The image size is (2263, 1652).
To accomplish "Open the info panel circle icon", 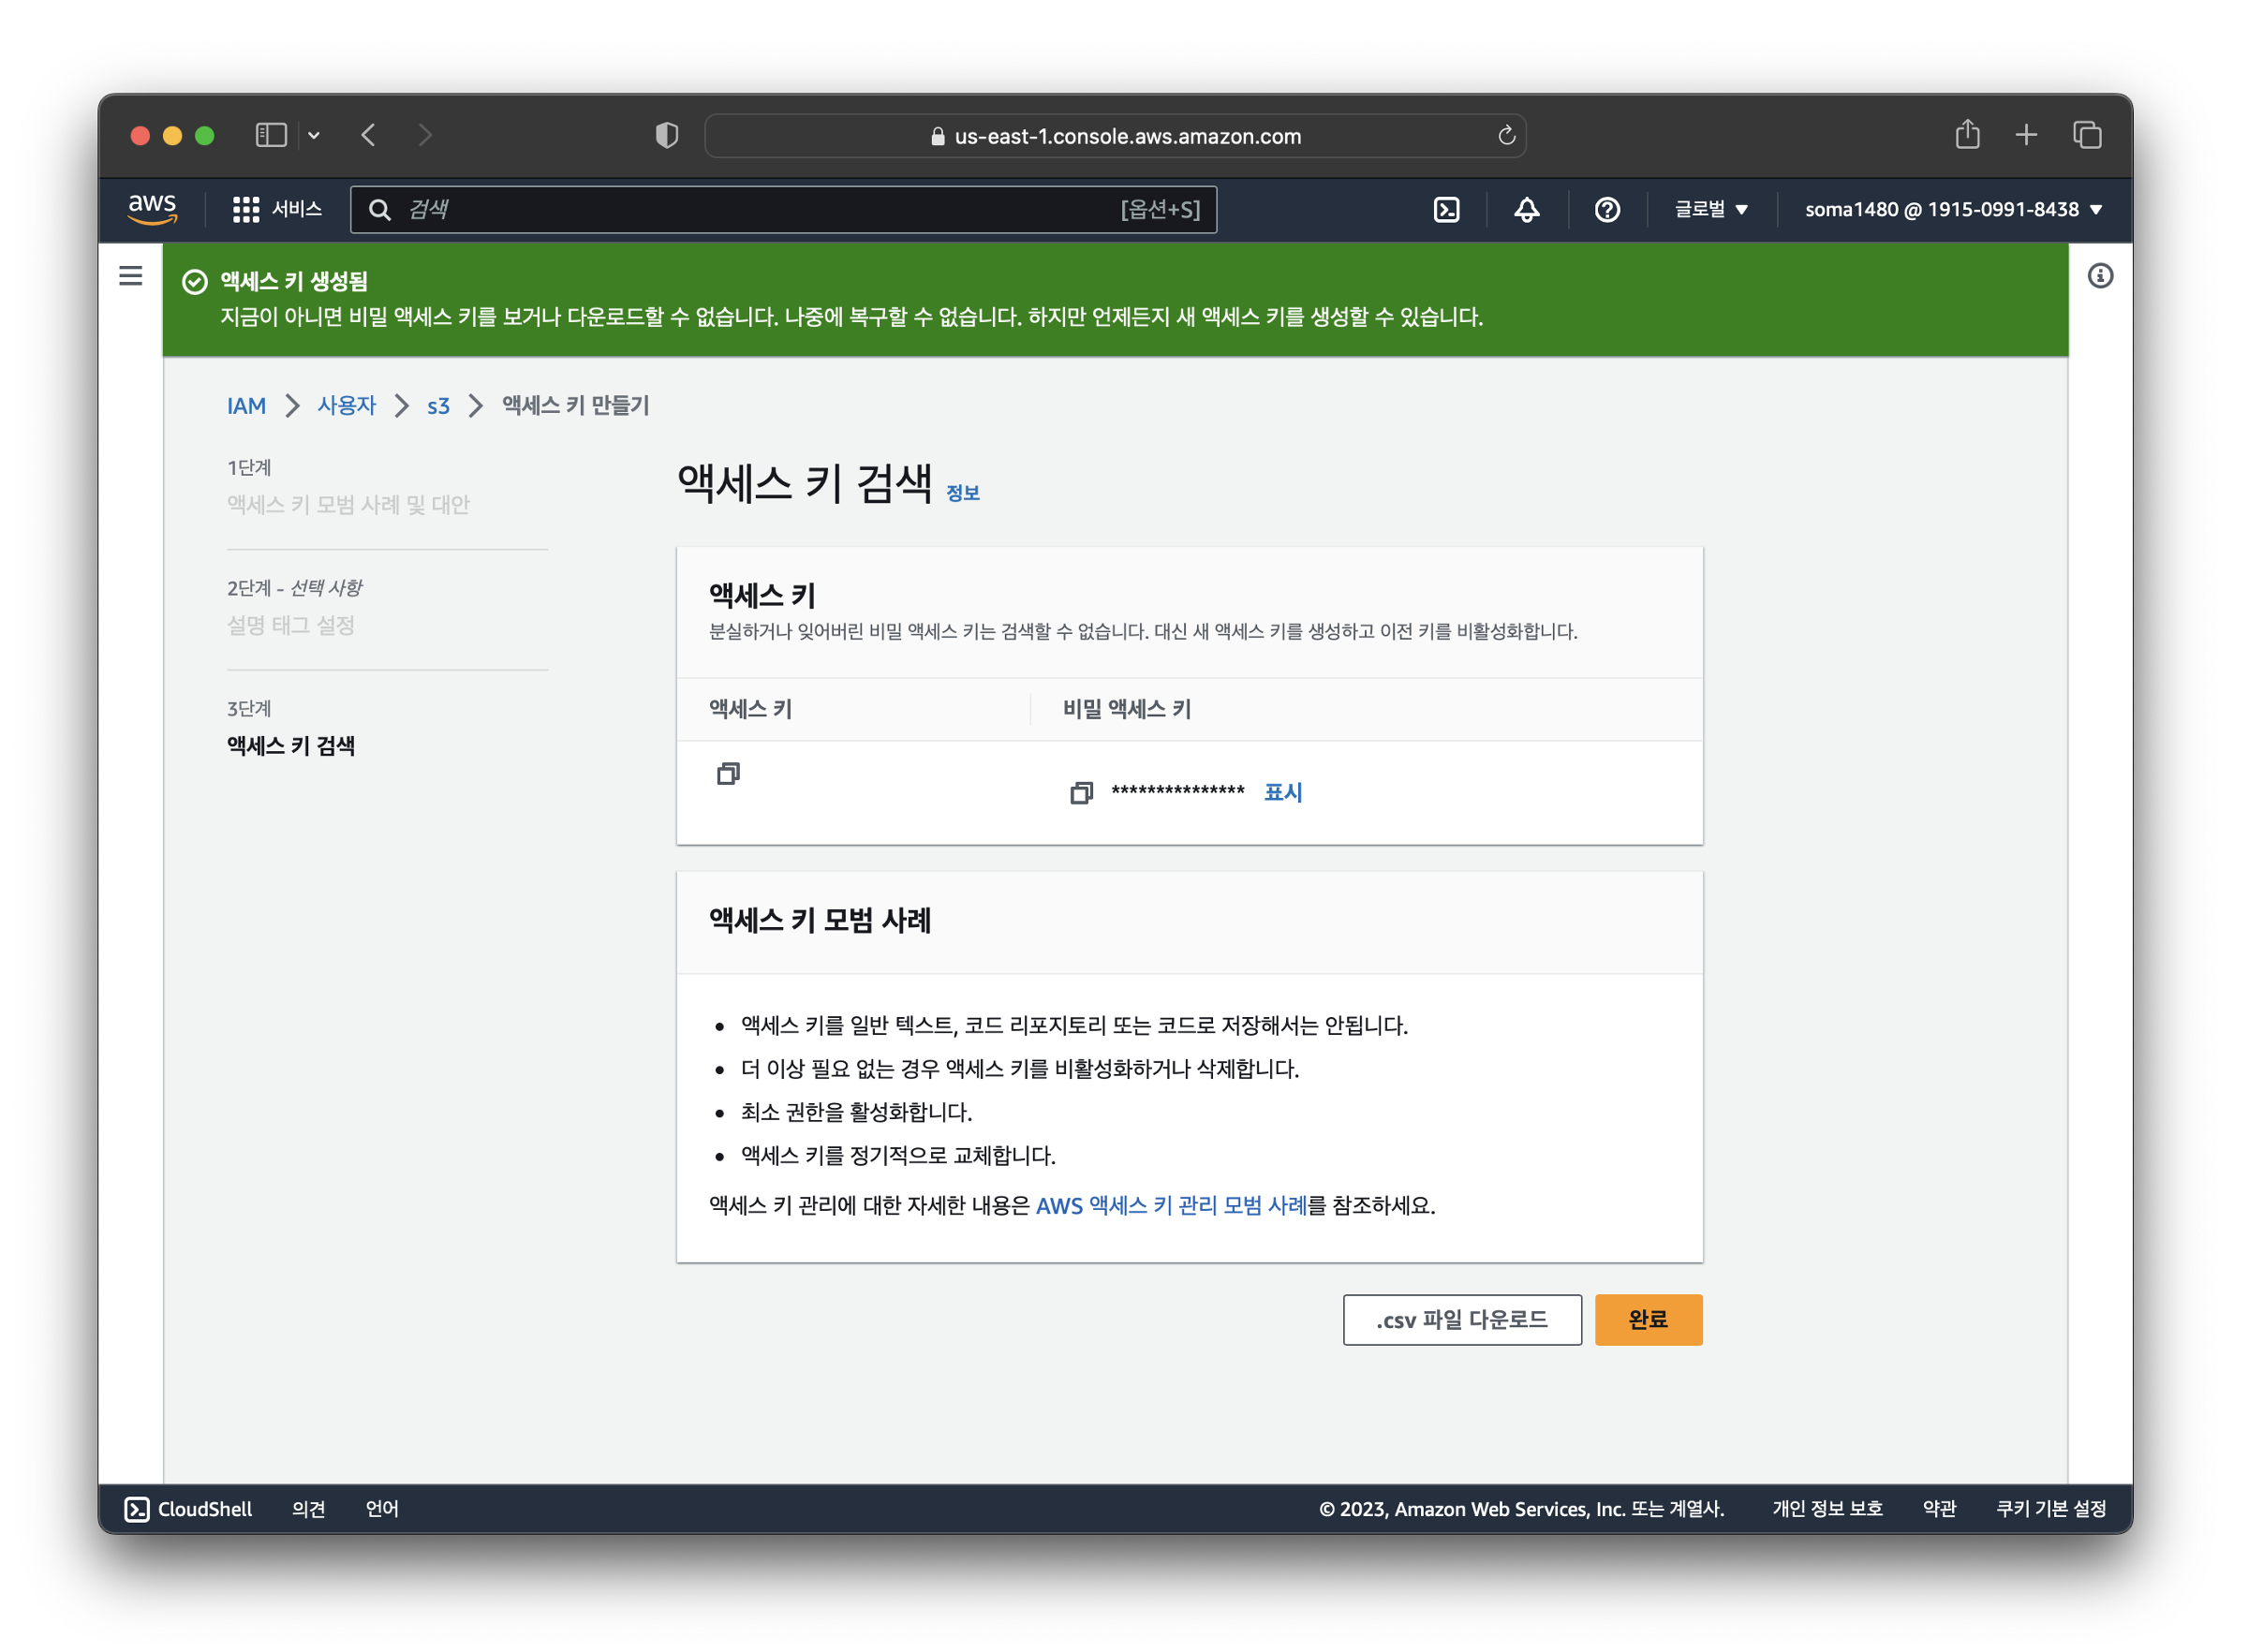I will click(2102, 276).
